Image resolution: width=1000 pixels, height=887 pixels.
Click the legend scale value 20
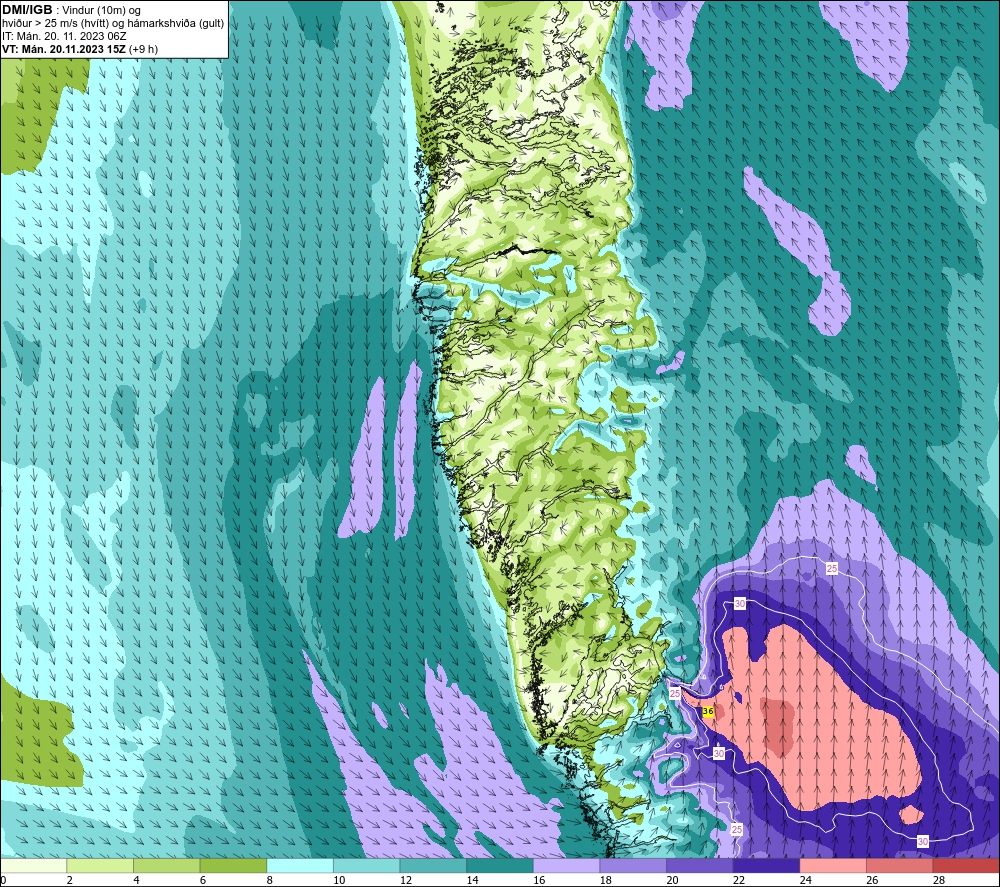[672, 881]
